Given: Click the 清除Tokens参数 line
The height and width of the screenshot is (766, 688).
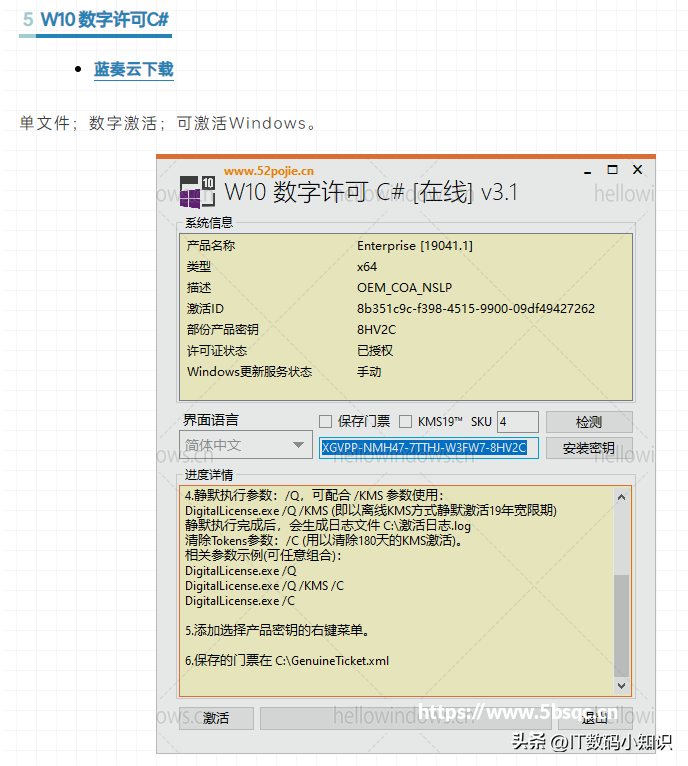Looking at the screenshot, I should [x=324, y=541].
